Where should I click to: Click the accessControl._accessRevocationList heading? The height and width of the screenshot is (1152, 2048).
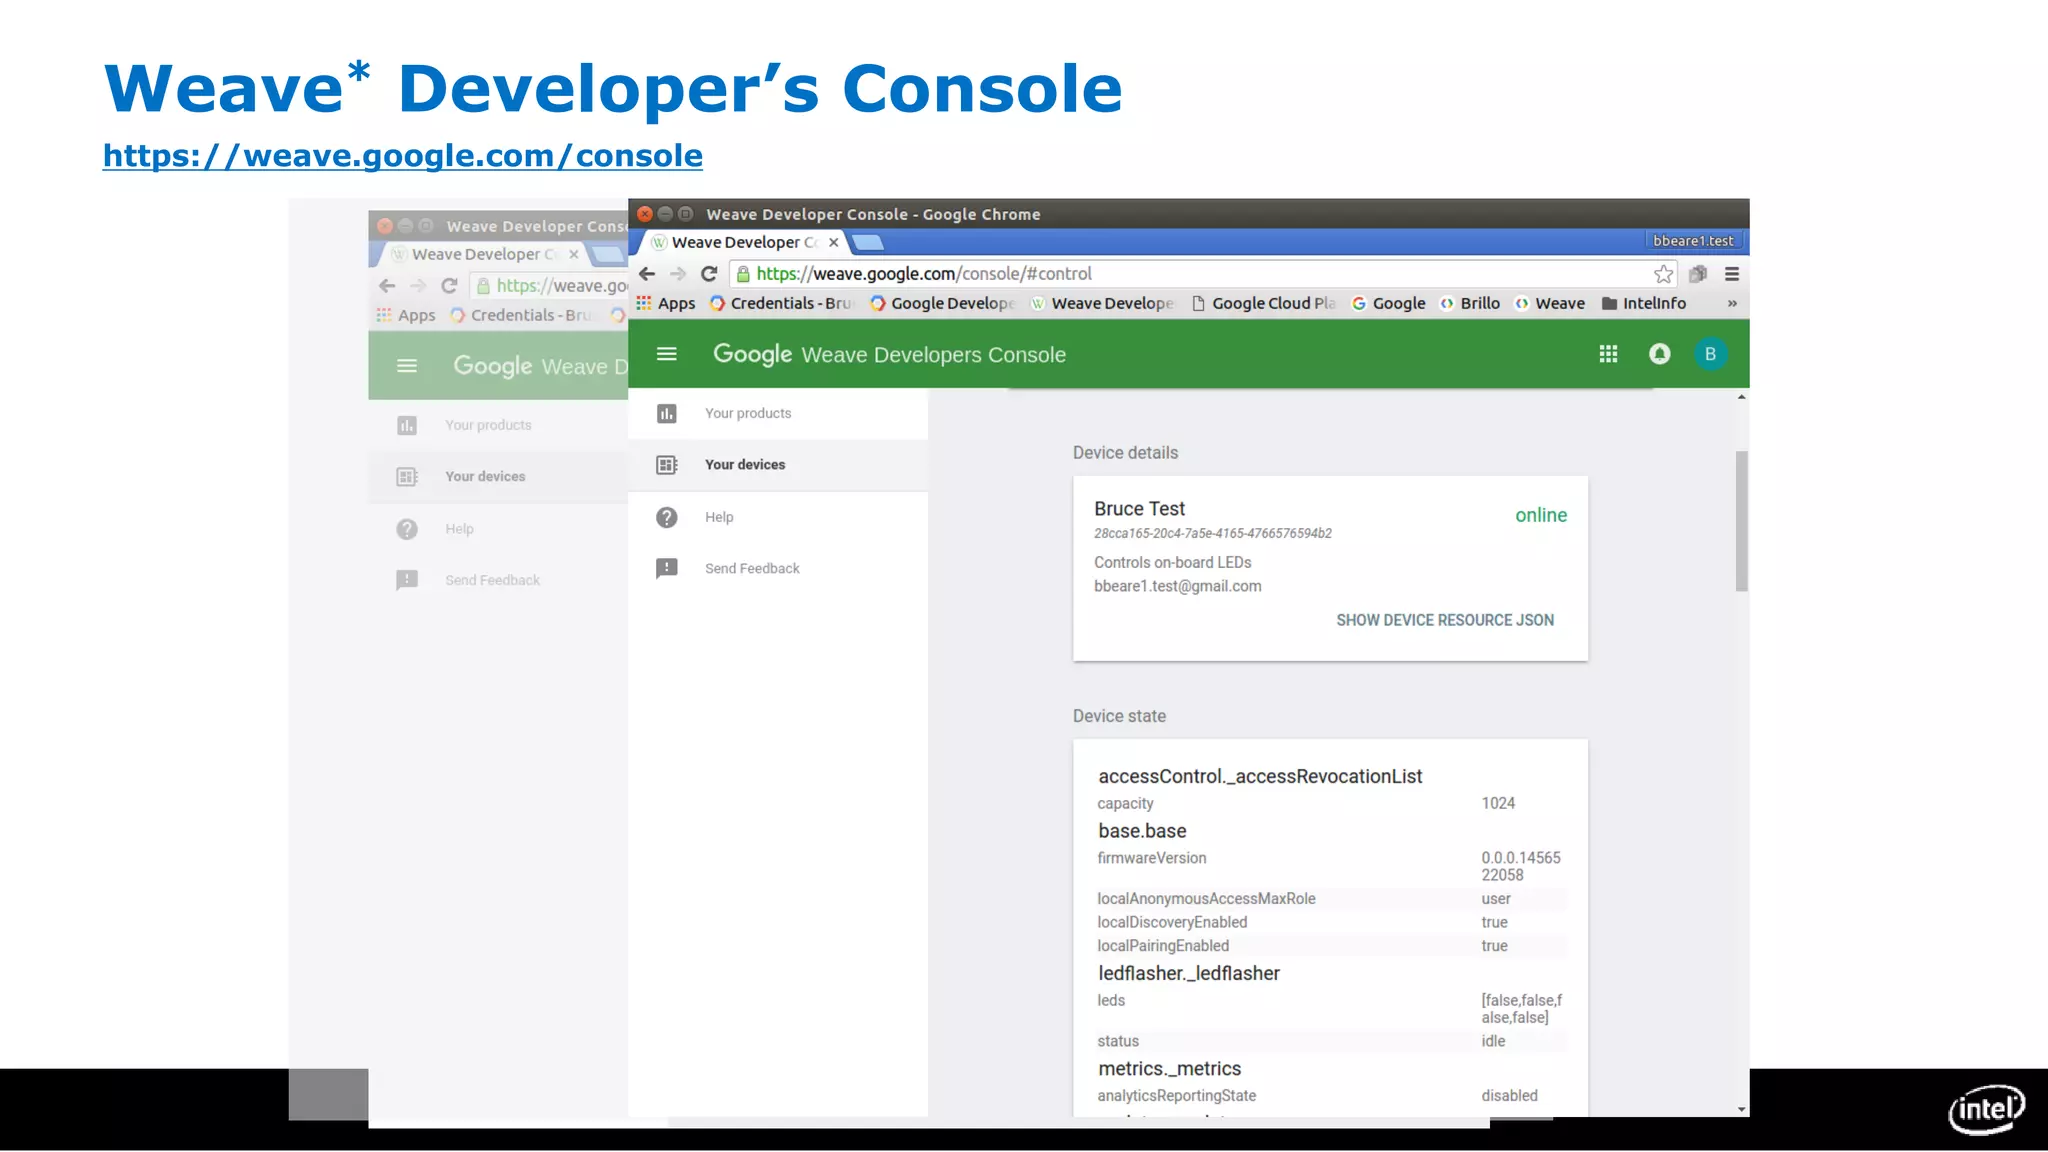click(x=1260, y=777)
